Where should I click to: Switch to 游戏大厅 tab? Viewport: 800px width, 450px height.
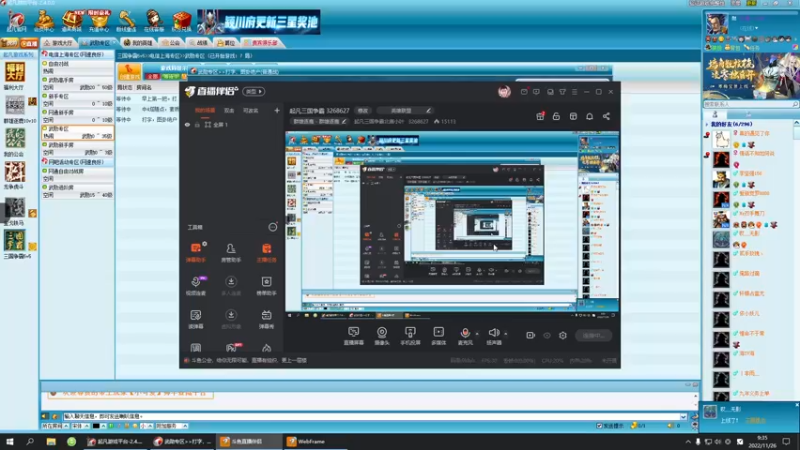pos(58,43)
